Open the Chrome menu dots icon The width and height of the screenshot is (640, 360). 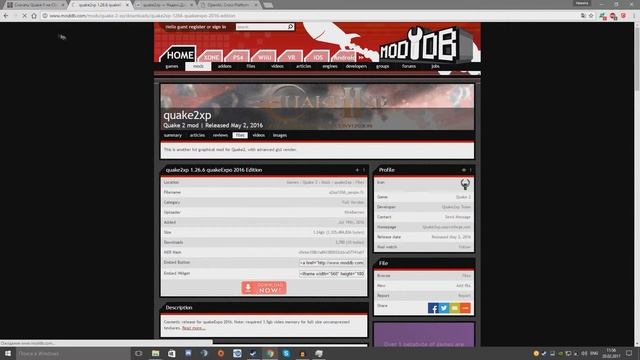coord(634,16)
